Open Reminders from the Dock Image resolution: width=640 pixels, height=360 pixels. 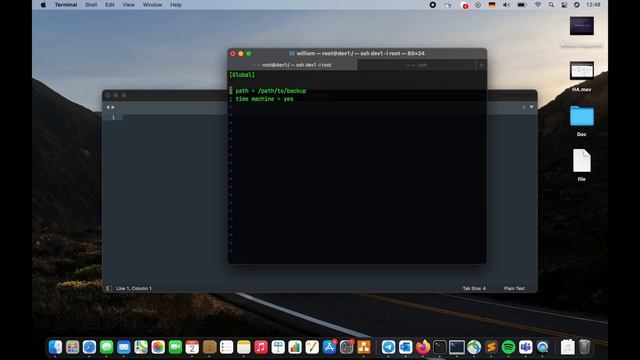point(227,347)
